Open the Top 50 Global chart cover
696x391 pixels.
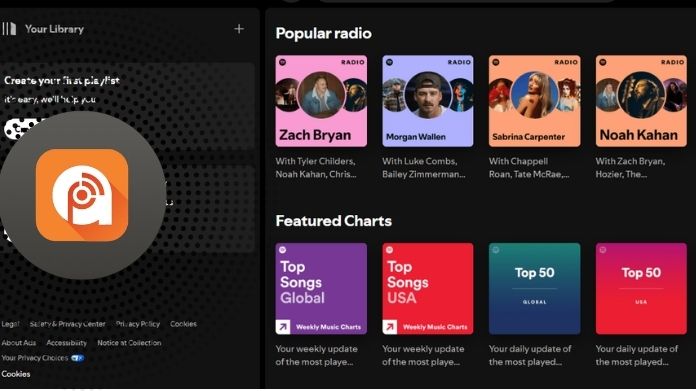(x=534, y=288)
